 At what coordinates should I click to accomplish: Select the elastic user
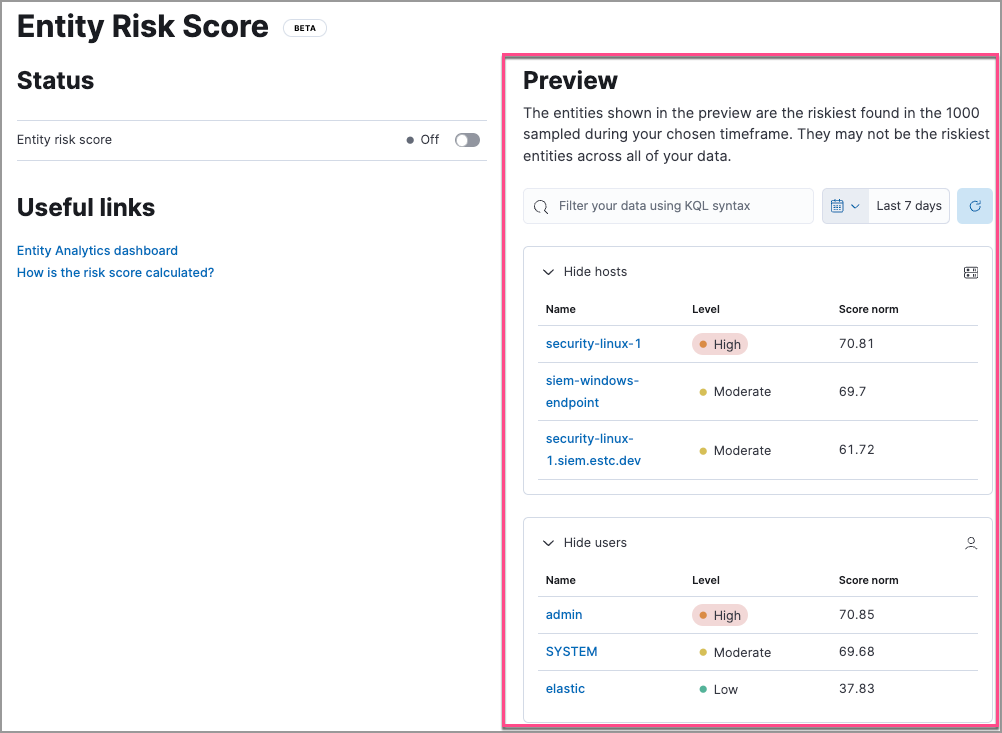click(x=565, y=688)
